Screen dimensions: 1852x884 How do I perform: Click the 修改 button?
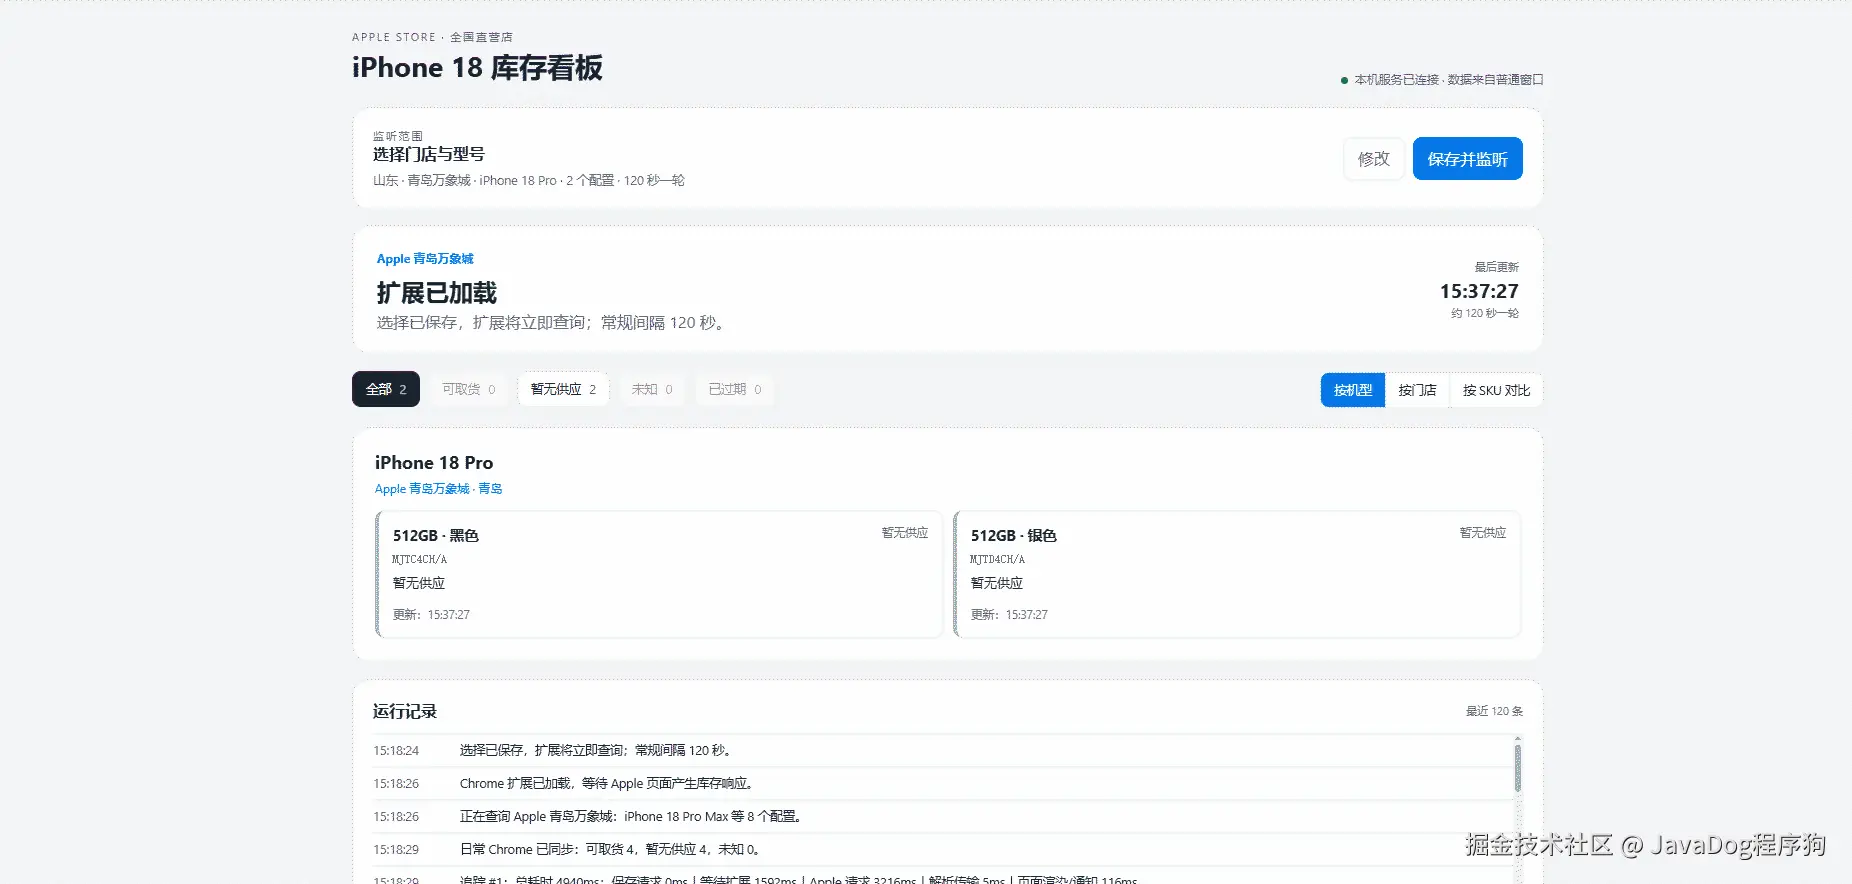[1373, 159]
